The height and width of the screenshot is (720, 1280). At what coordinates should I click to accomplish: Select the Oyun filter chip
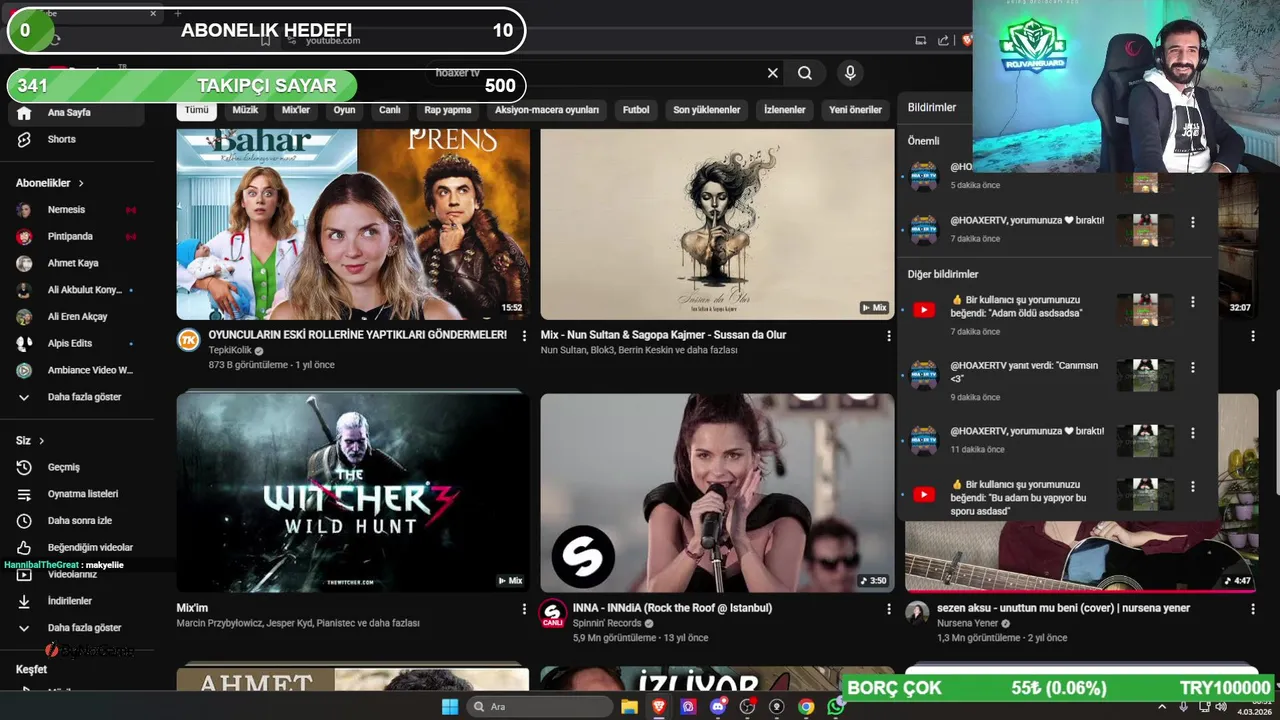pyautogui.click(x=344, y=110)
